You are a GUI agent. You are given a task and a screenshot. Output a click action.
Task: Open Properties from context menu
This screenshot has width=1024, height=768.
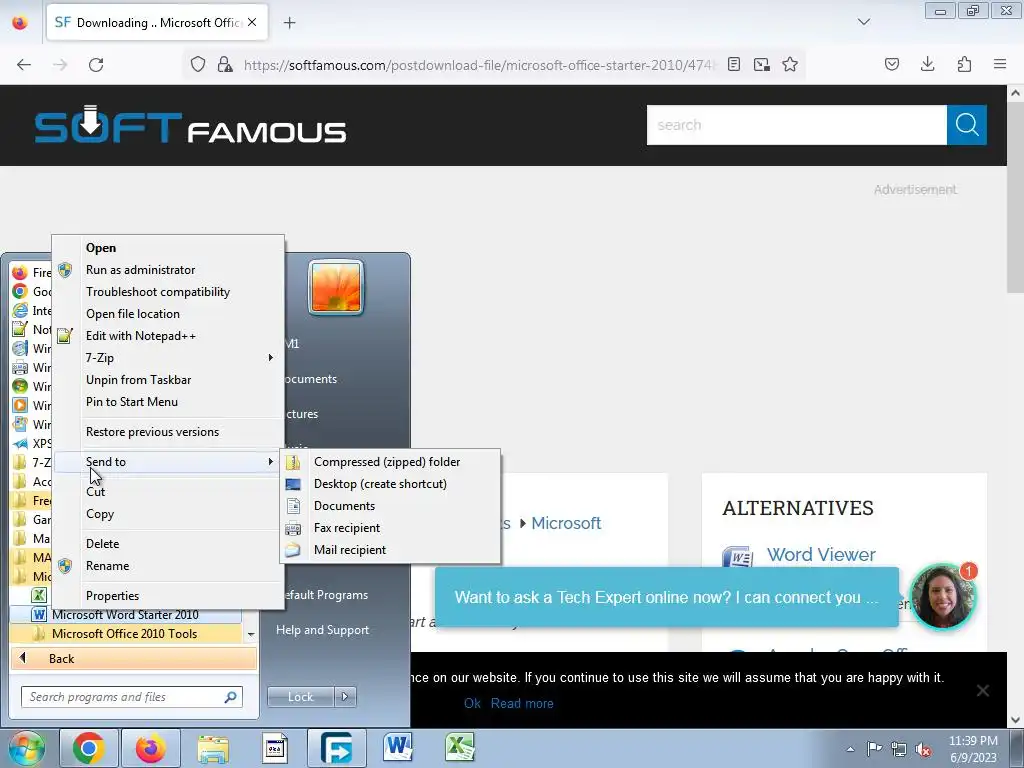click(168, 596)
